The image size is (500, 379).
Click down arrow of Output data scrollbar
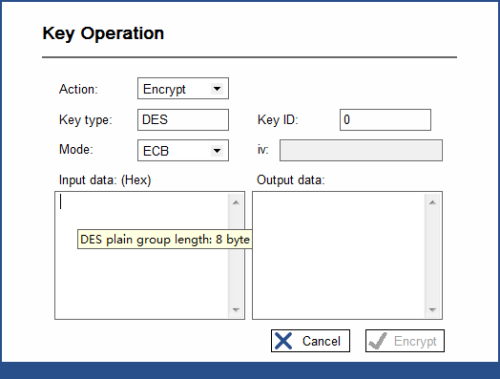433,310
